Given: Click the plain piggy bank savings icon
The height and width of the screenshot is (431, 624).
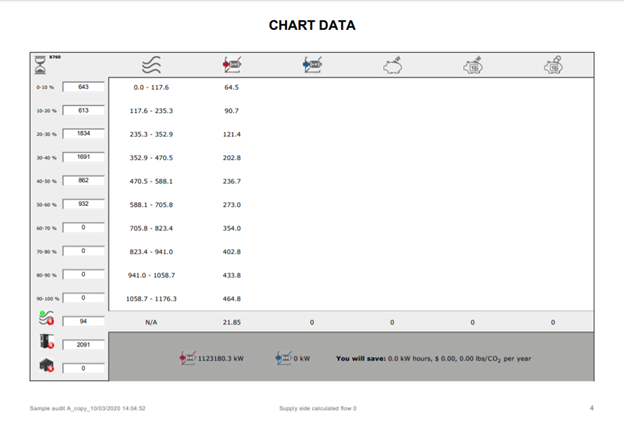Looking at the screenshot, I should 393,65.
